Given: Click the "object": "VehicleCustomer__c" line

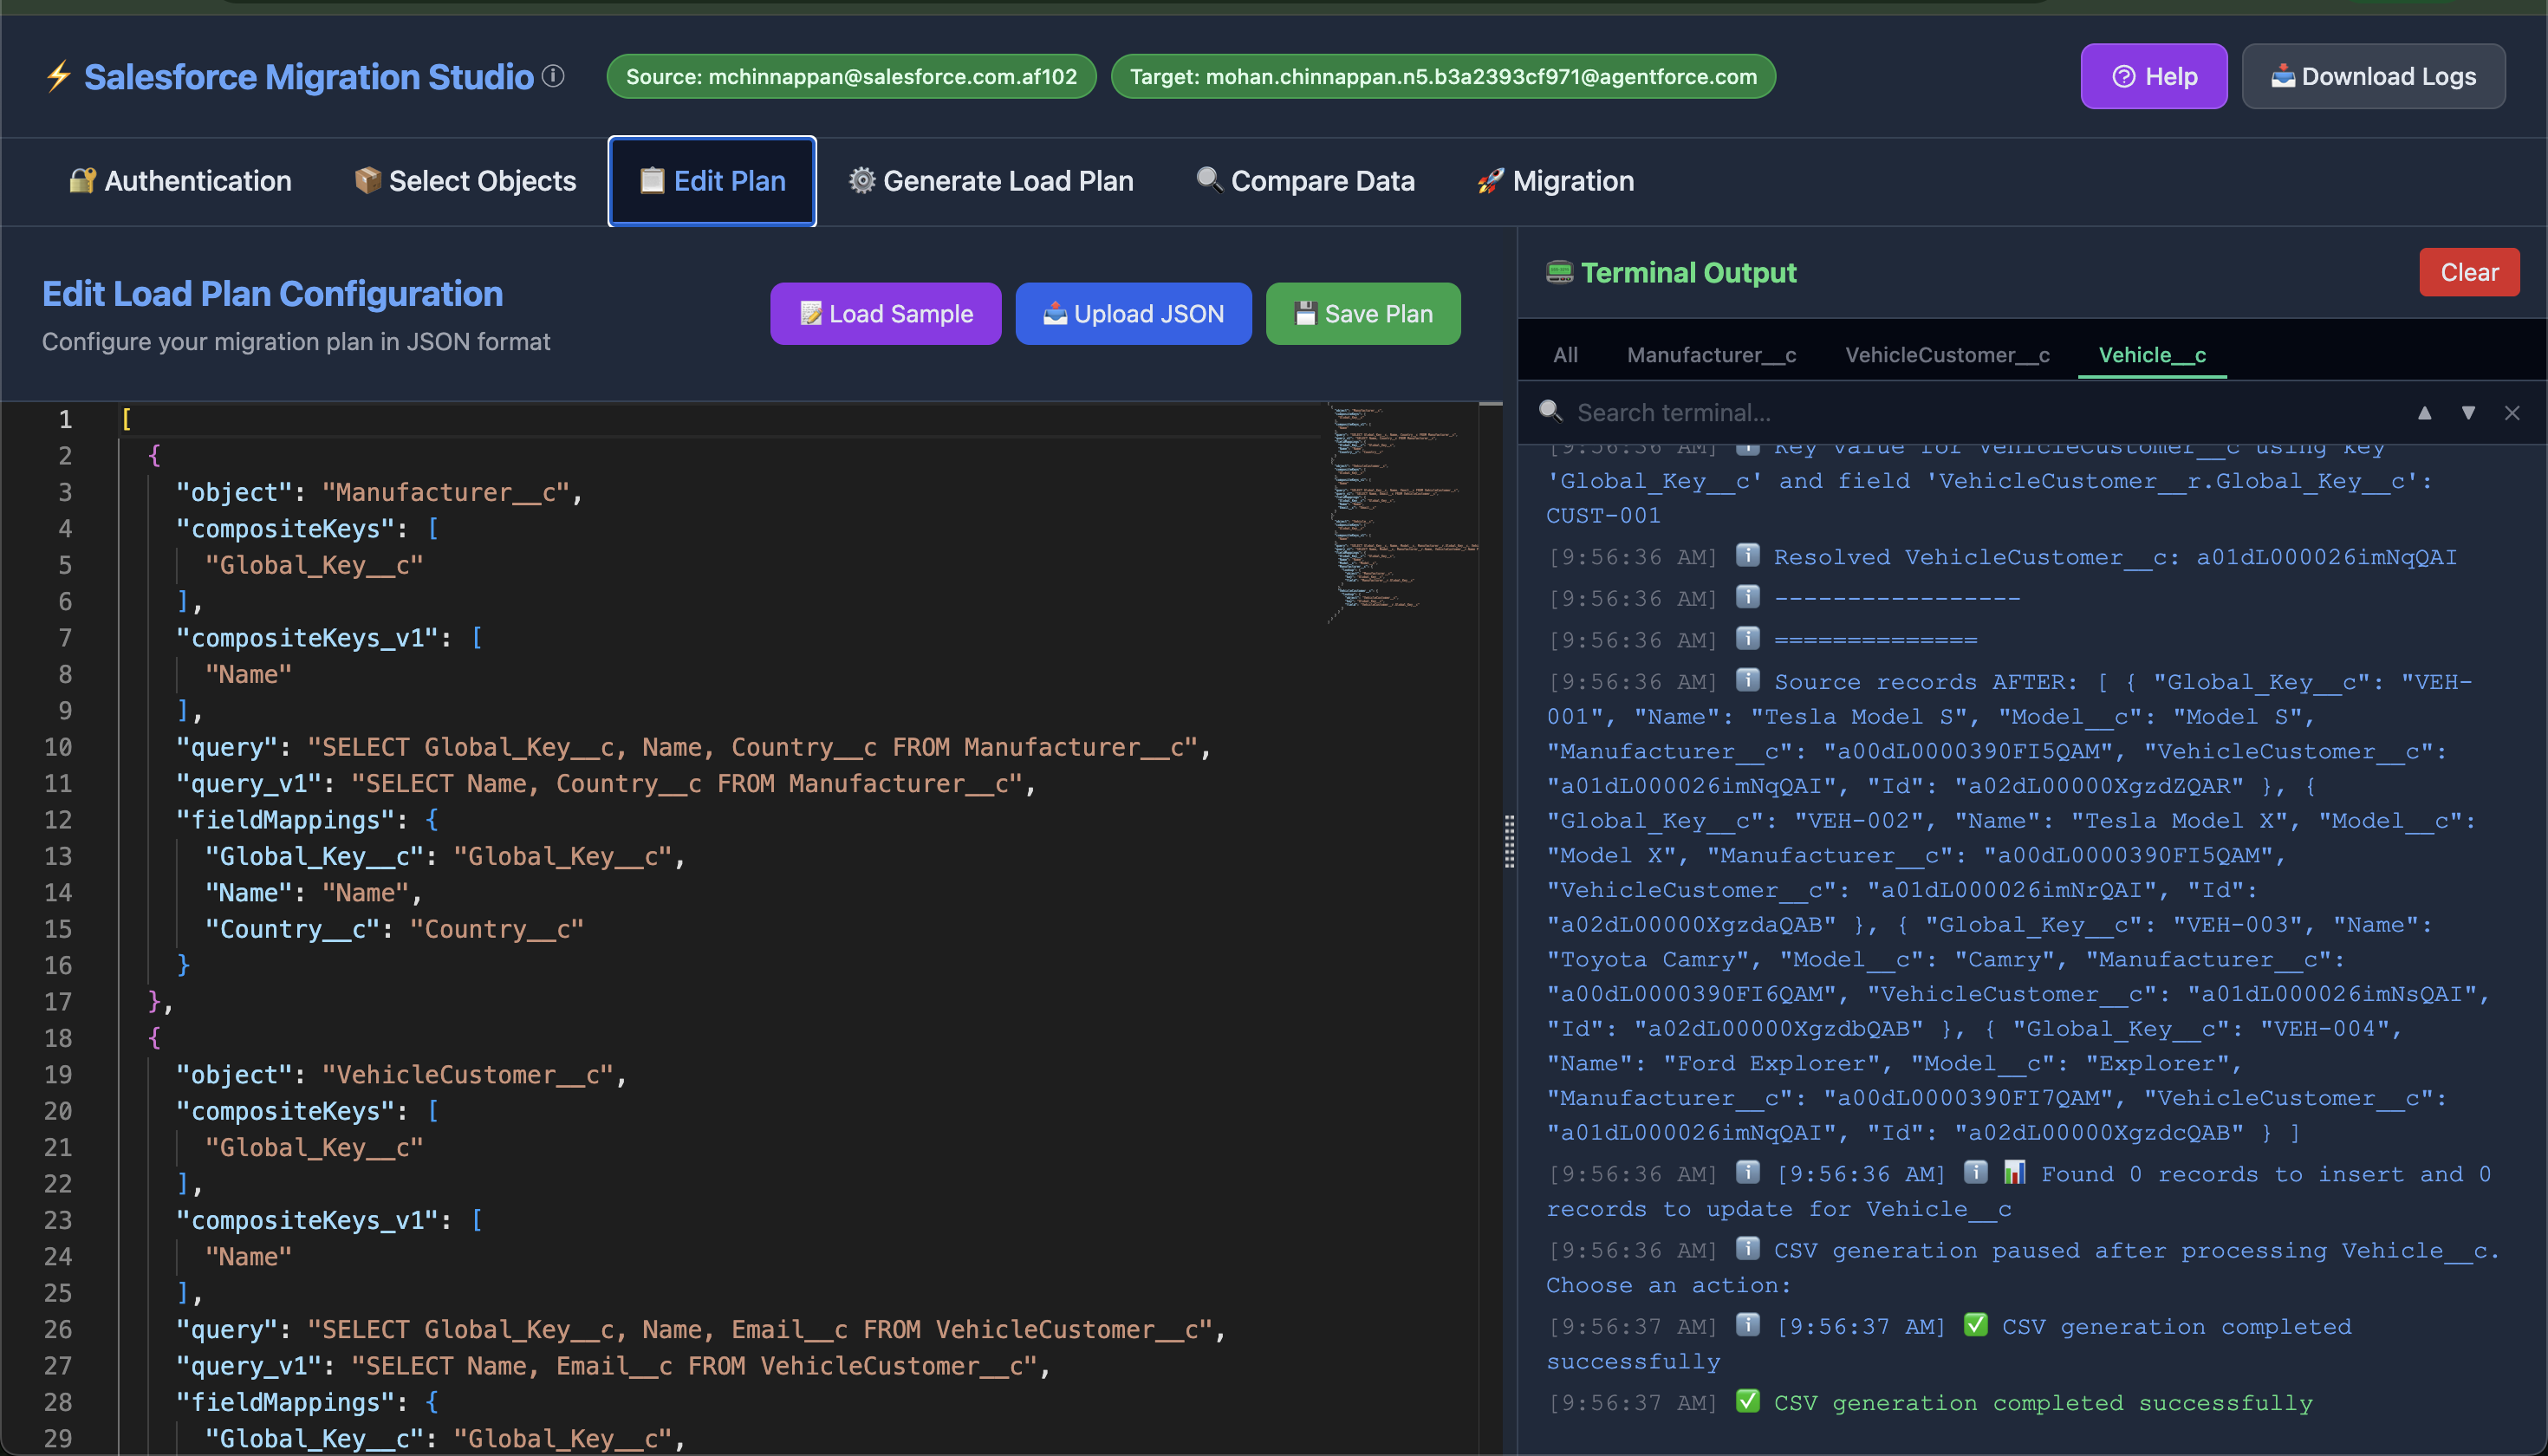Looking at the screenshot, I should (401, 1075).
